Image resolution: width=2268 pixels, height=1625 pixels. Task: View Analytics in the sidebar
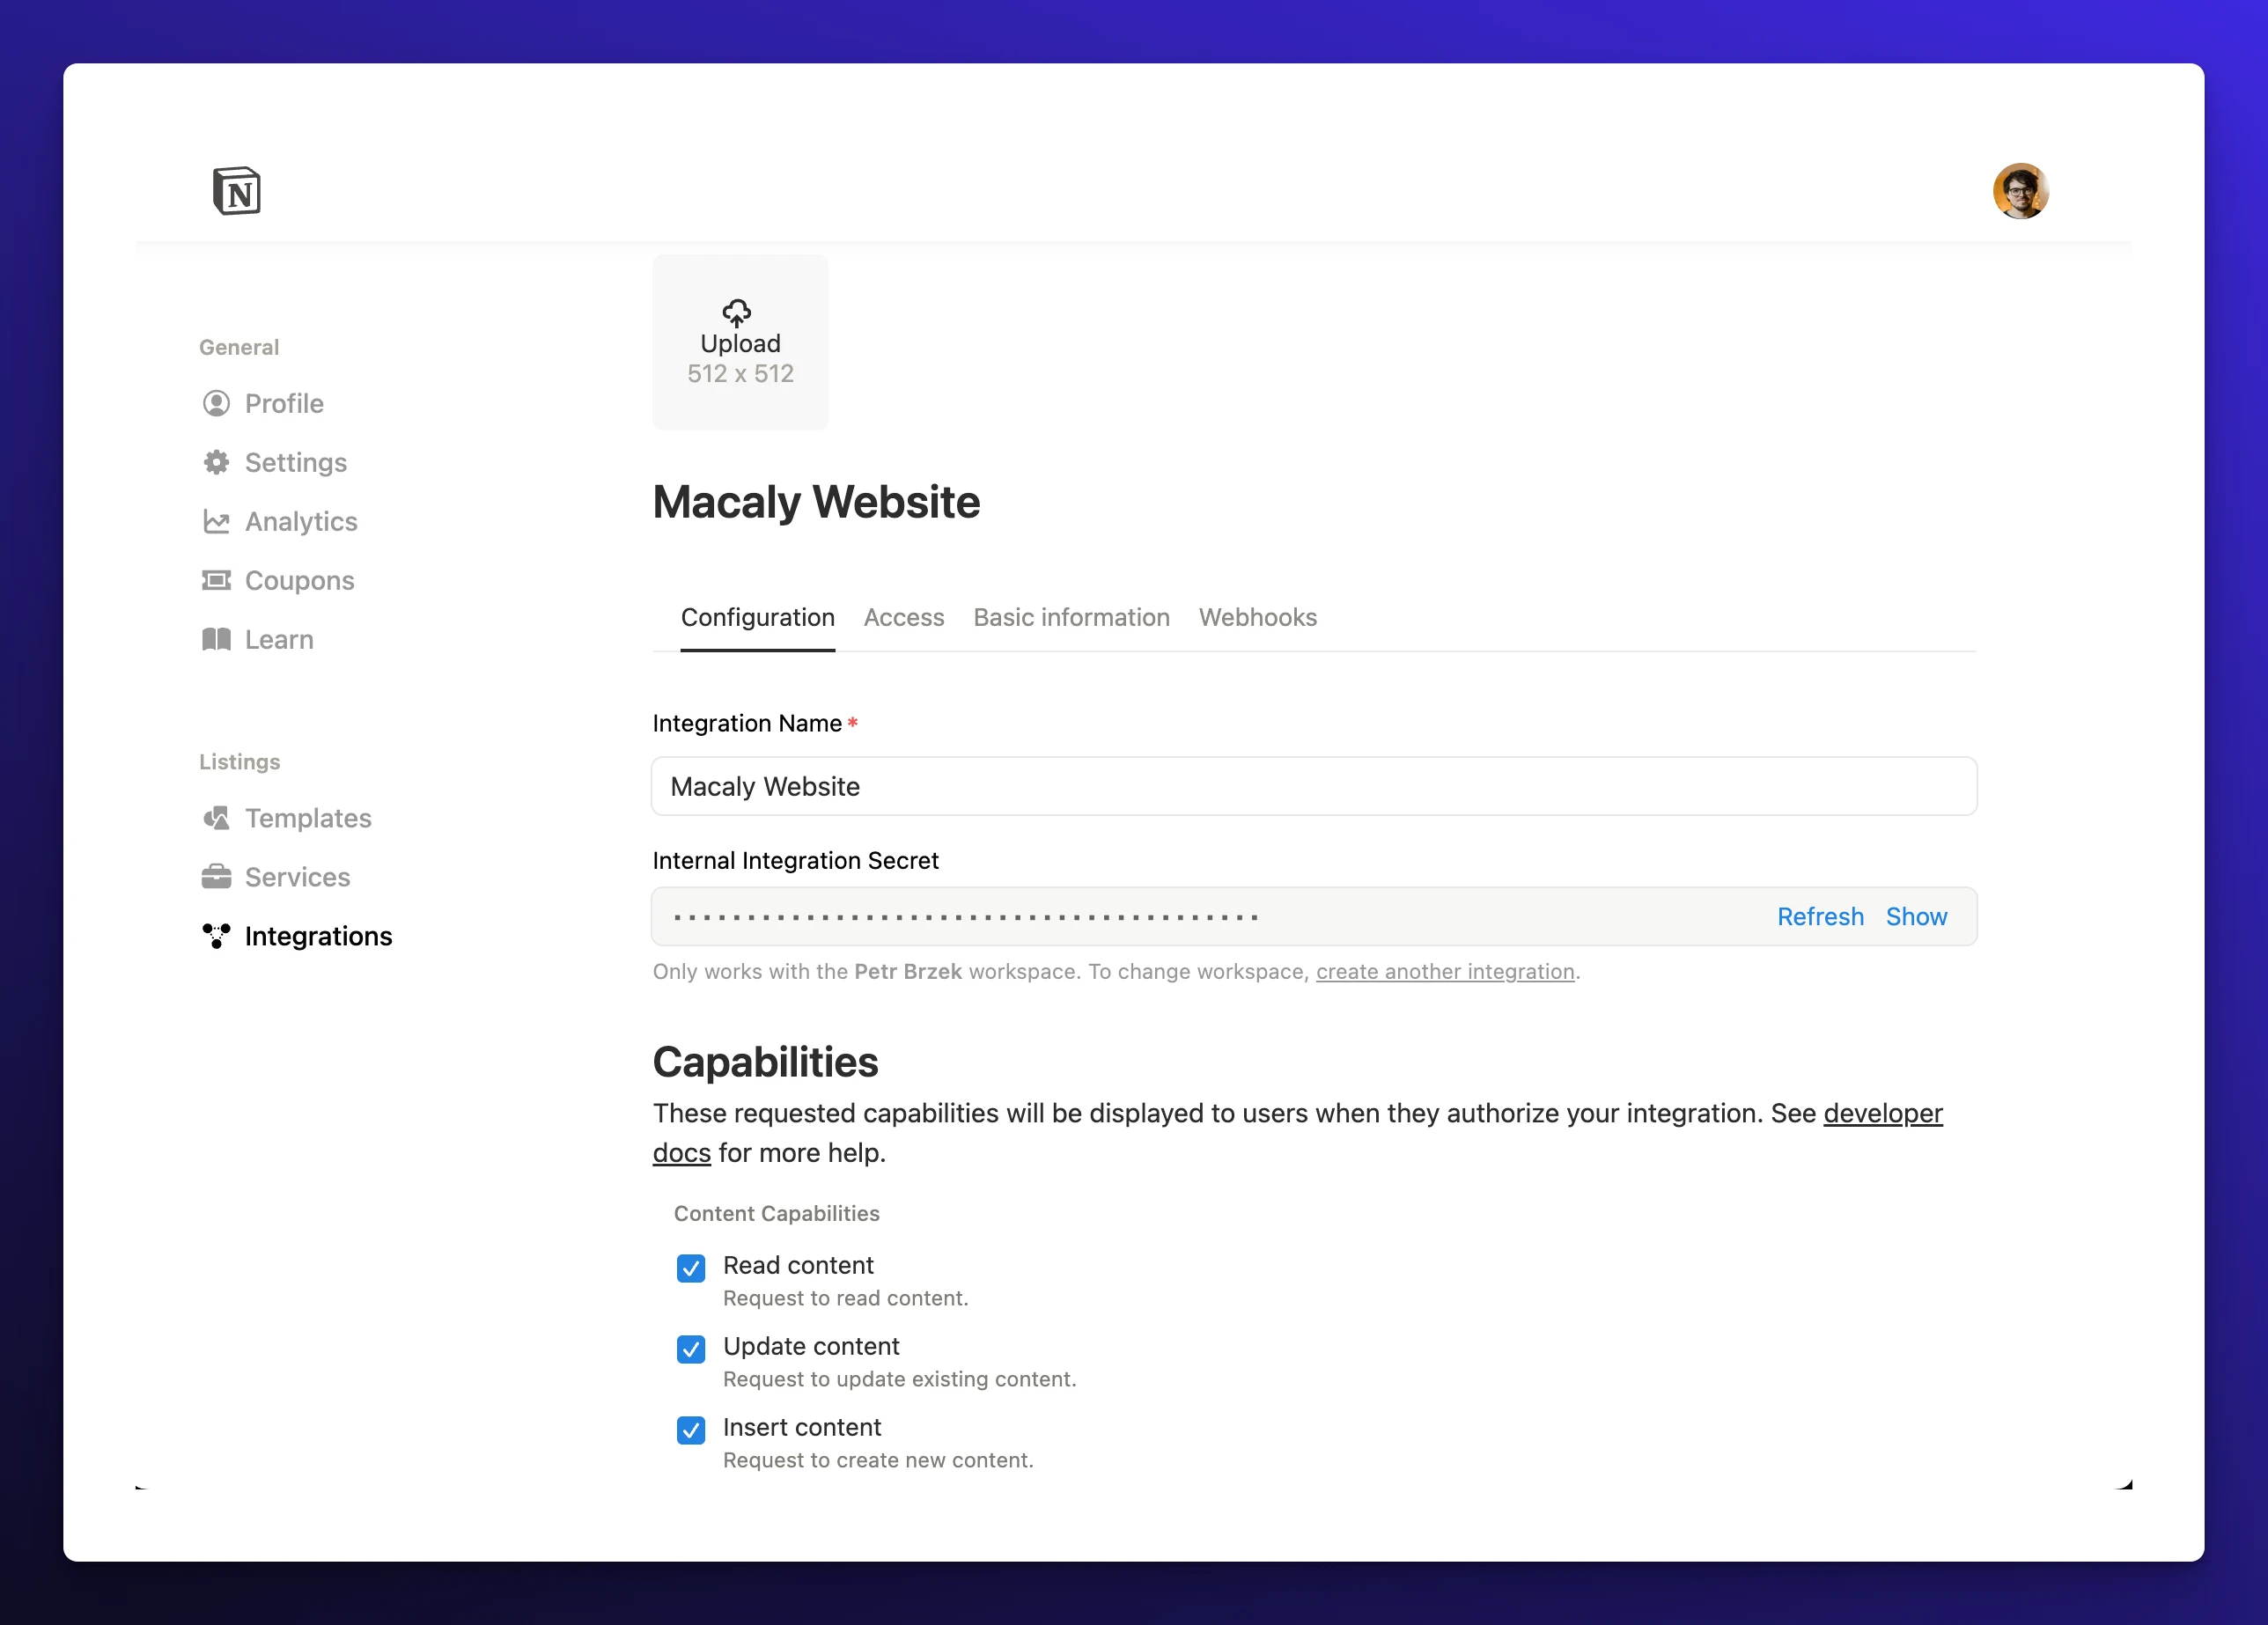click(x=301, y=521)
